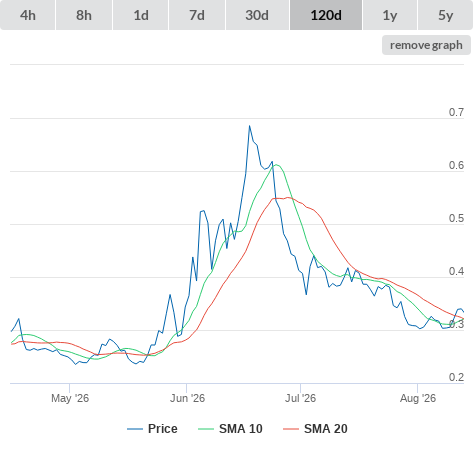Image resolution: width=474 pixels, height=455 pixels.
Task: Select the 4h time range tab
Action: [x=28, y=15]
